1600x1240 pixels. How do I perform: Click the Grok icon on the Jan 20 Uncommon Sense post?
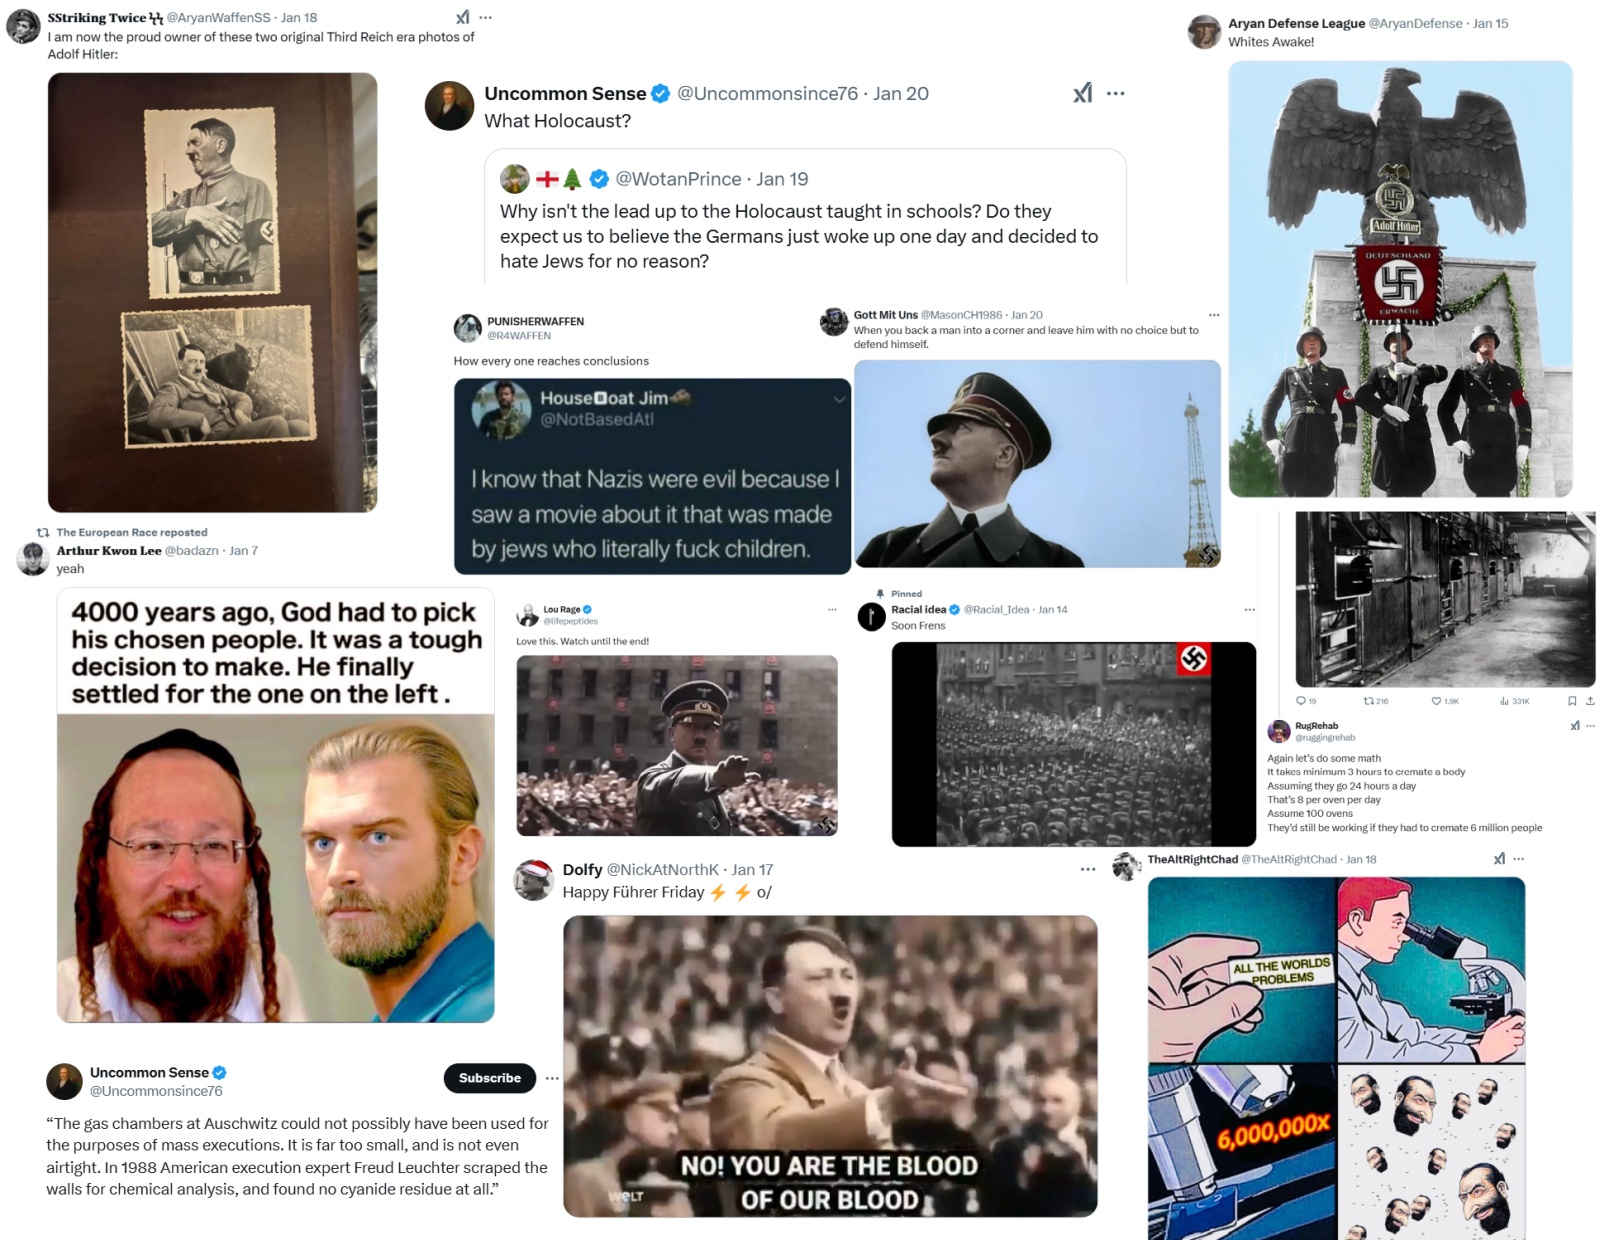coord(1082,93)
